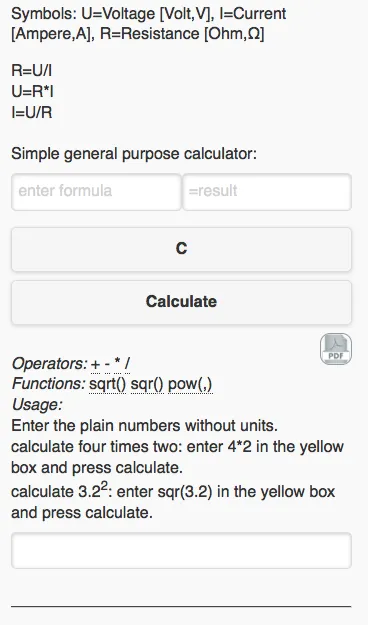Screen dimensions: 368x625
Task: Click the pow(,) function hint
Action: click(x=190, y=384)
